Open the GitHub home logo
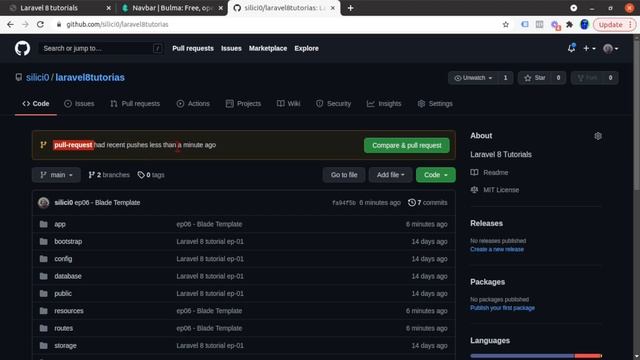This screenshot has height=360, width=640. point(22,49)
